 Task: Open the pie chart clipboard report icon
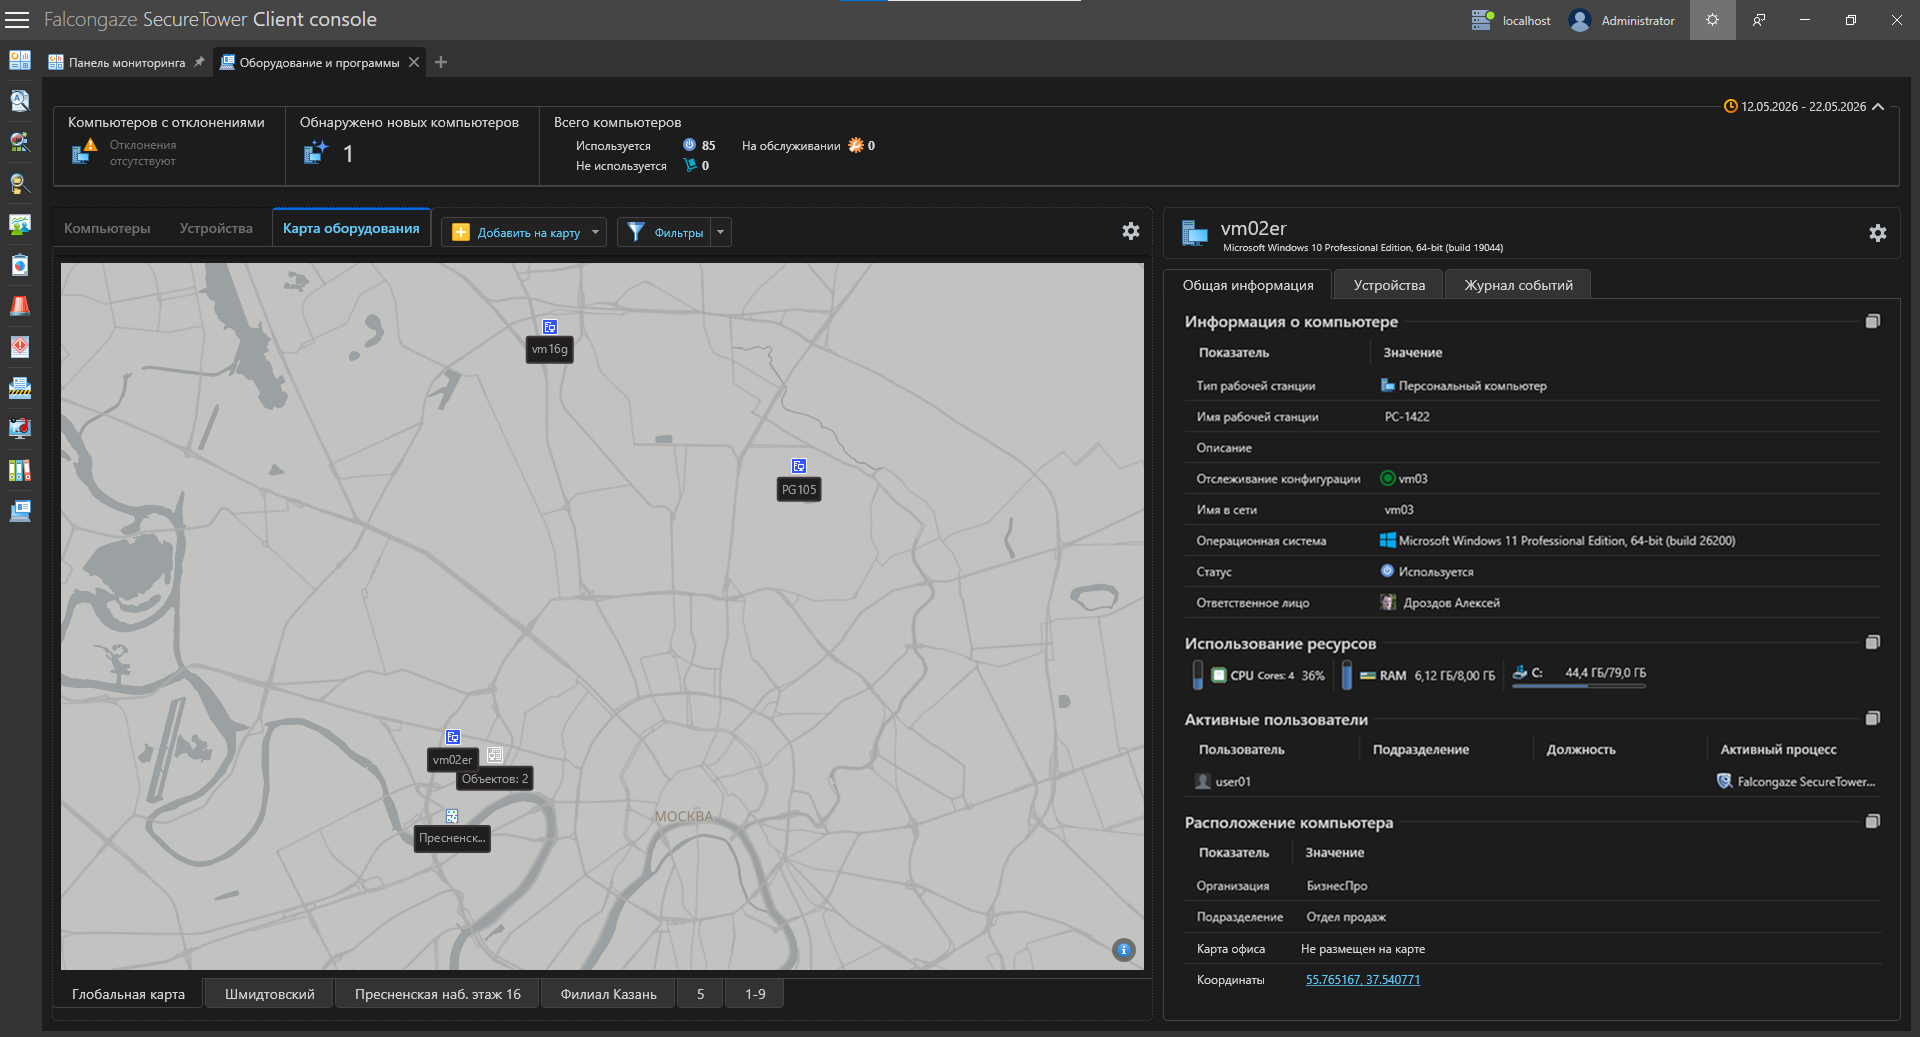[20, 265]
